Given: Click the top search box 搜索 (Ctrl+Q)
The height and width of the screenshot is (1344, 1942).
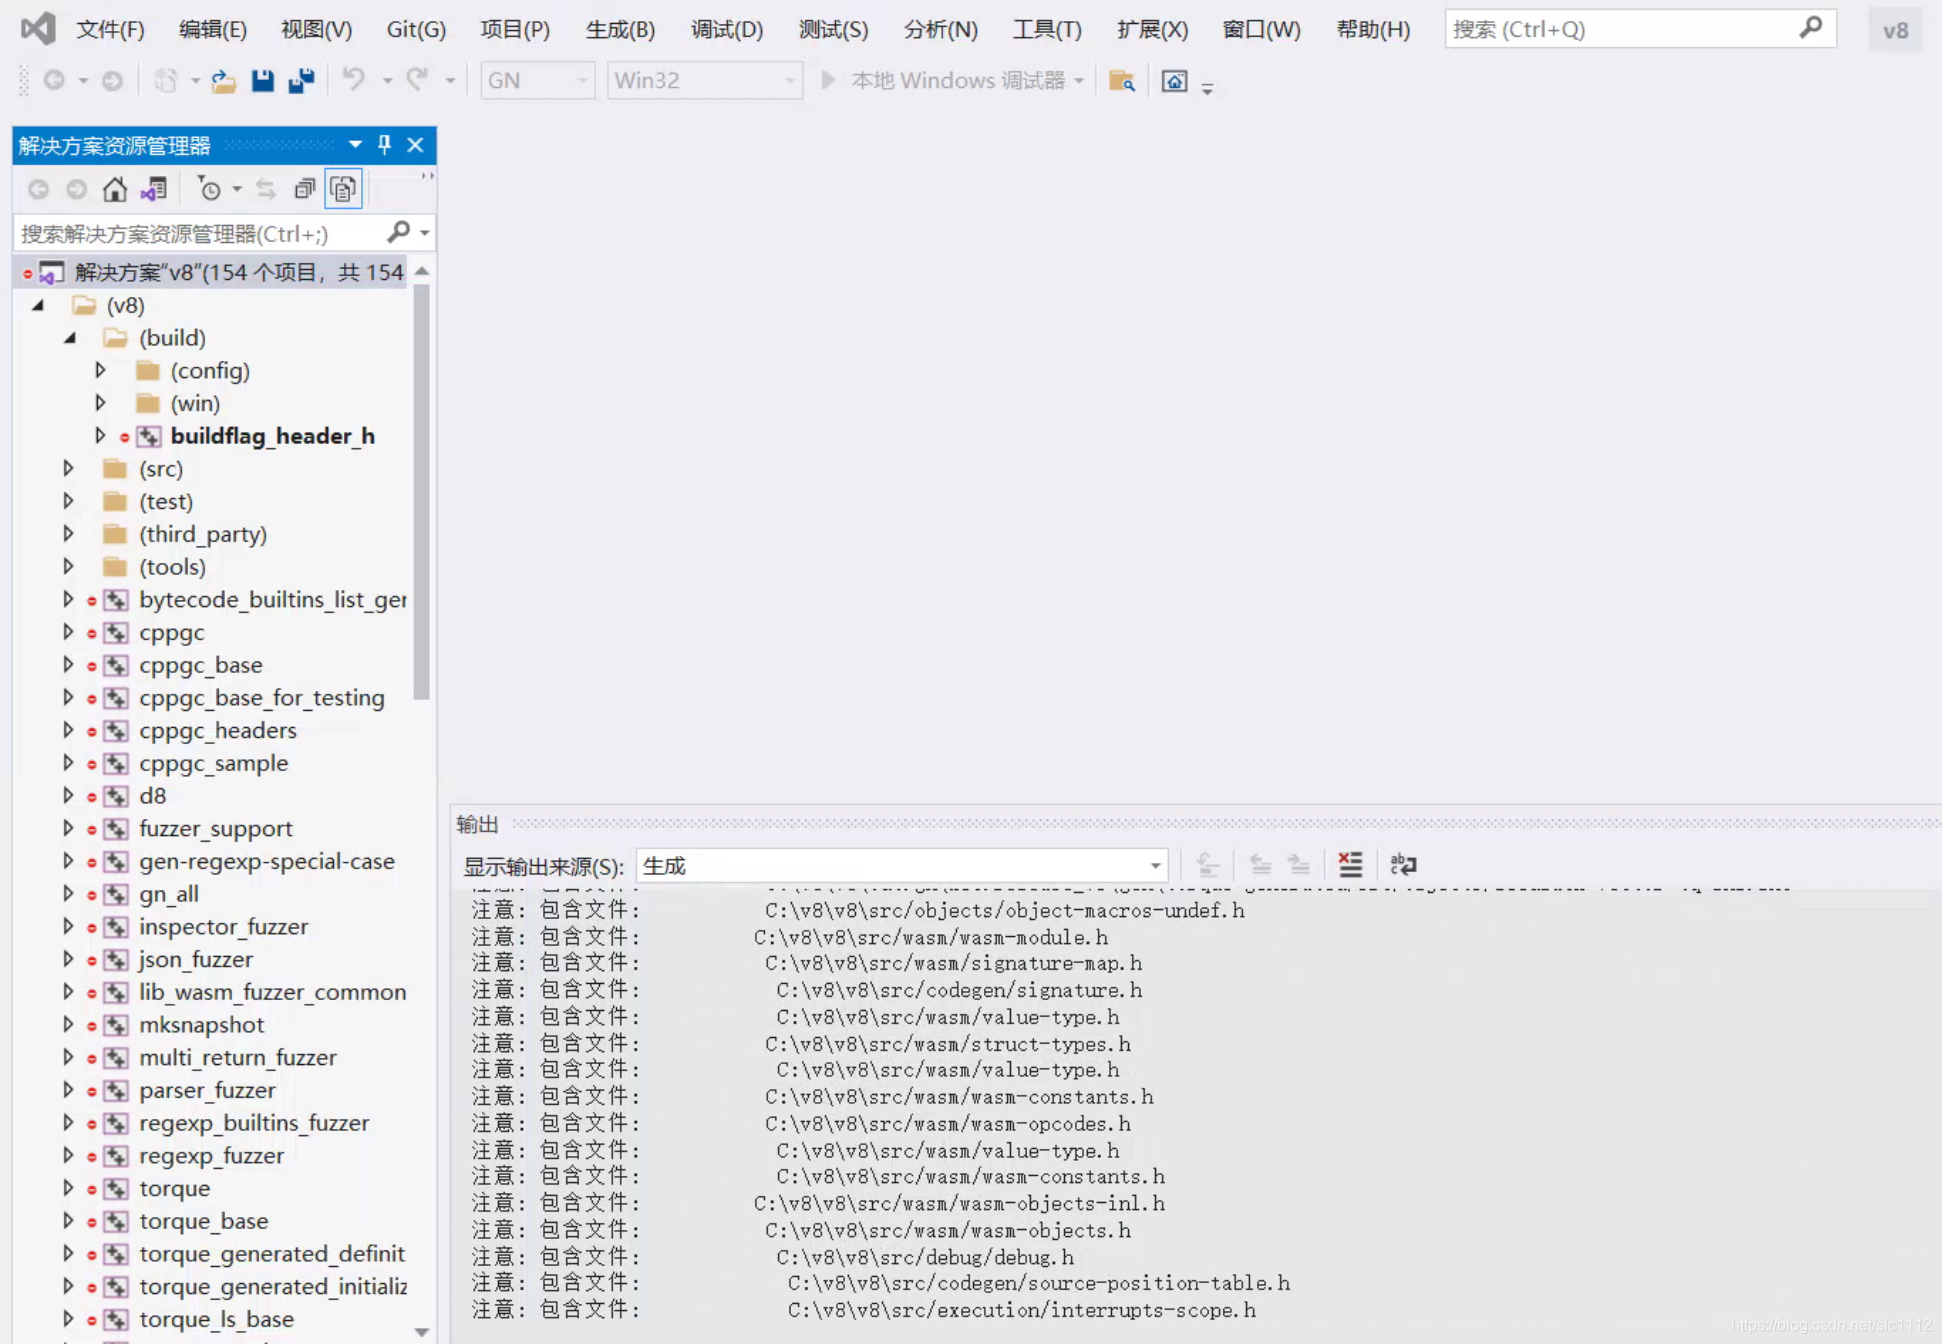Looking at the screenshot, I should tap(1640, 29).
